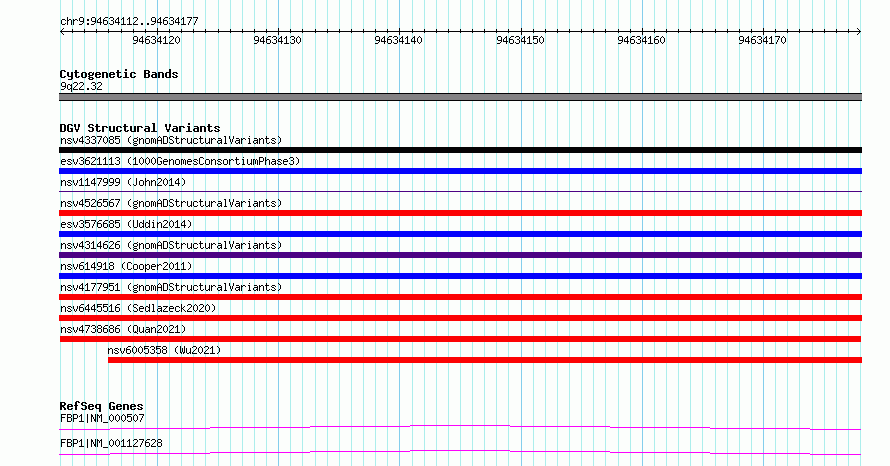Screen dimensions: 890x466
Task: Open variant nsv6005358 (Wu2021) label
Action: [x=164, y=350]
